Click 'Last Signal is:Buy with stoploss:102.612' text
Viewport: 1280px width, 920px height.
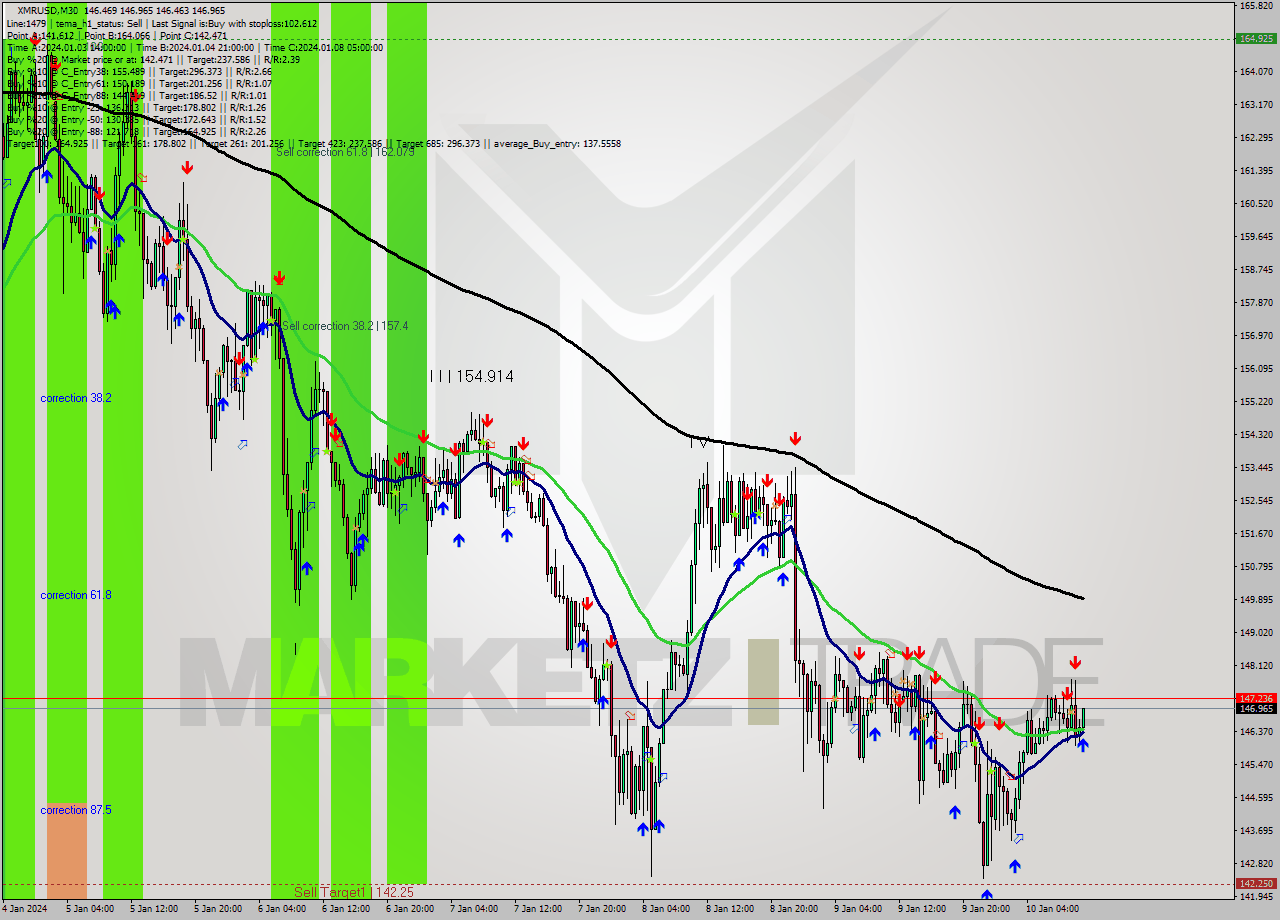pos(234,23)
